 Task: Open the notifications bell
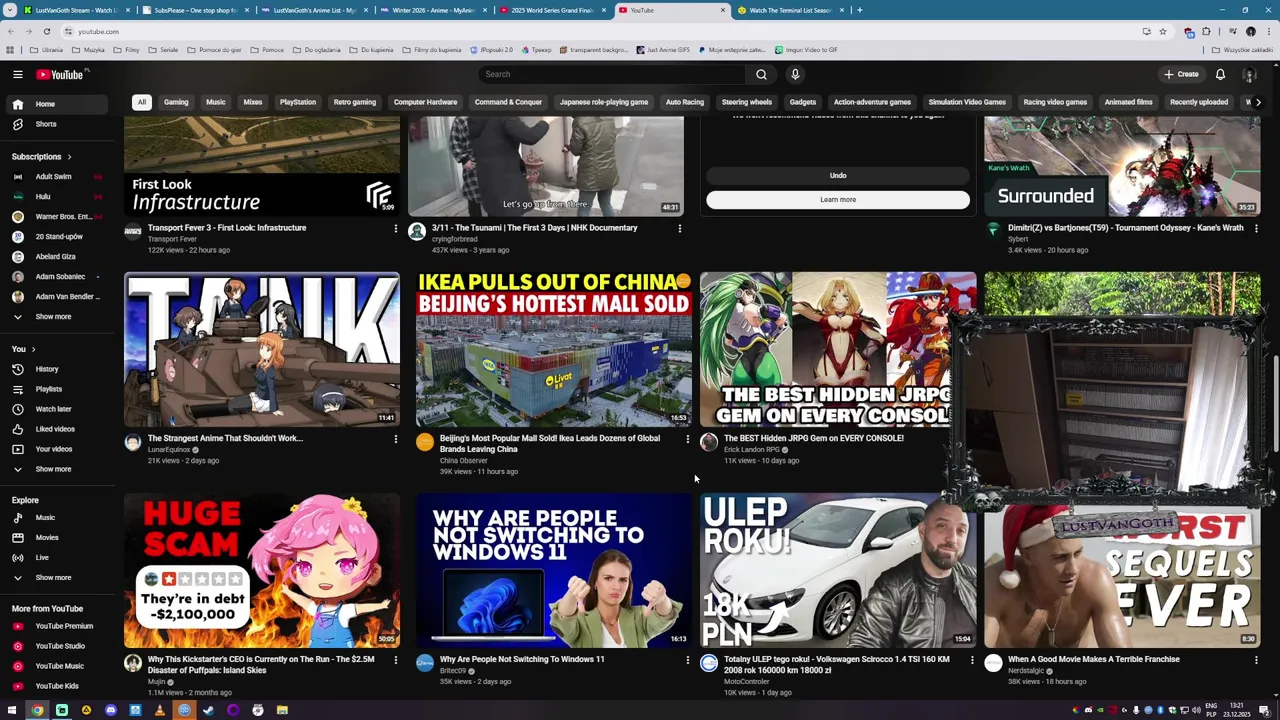(1220, 74)
